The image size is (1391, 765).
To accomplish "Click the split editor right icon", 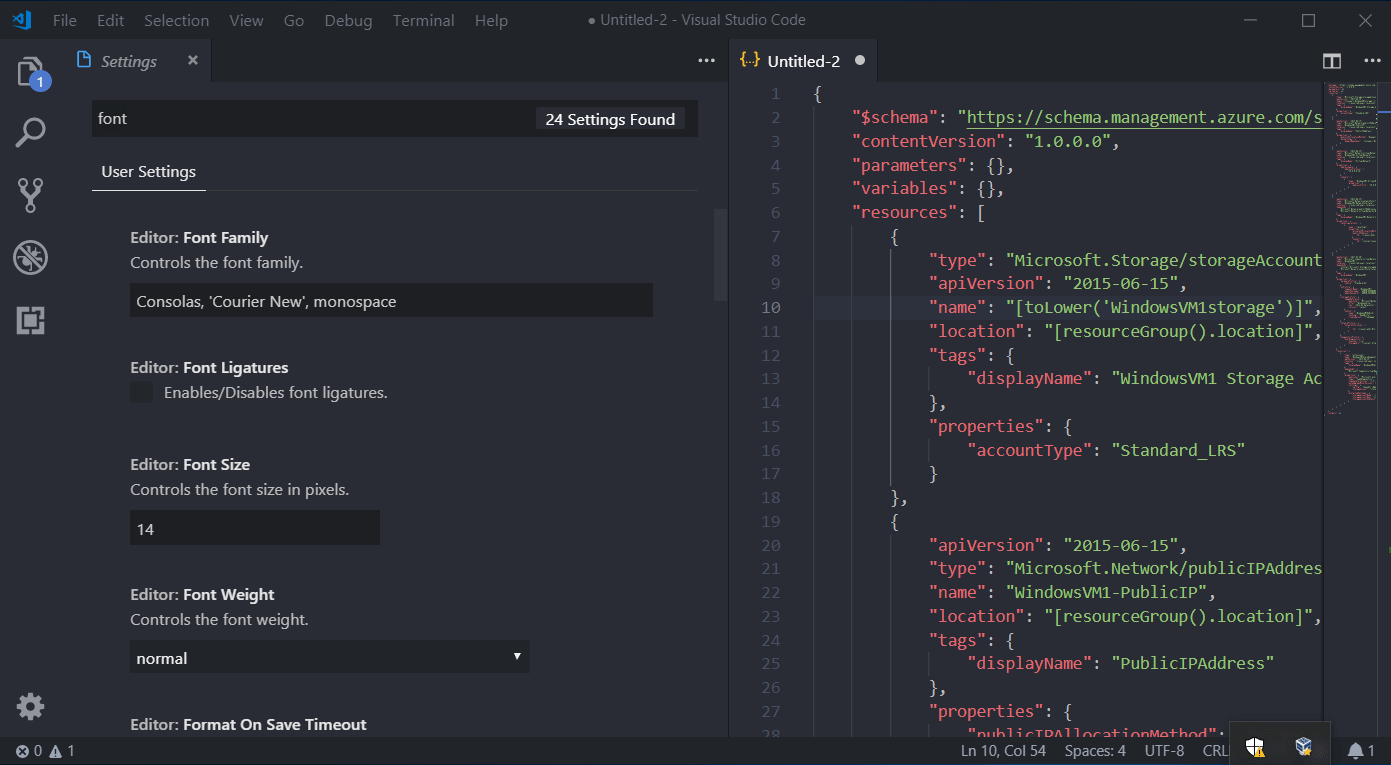I will (x=1331, y=61).
